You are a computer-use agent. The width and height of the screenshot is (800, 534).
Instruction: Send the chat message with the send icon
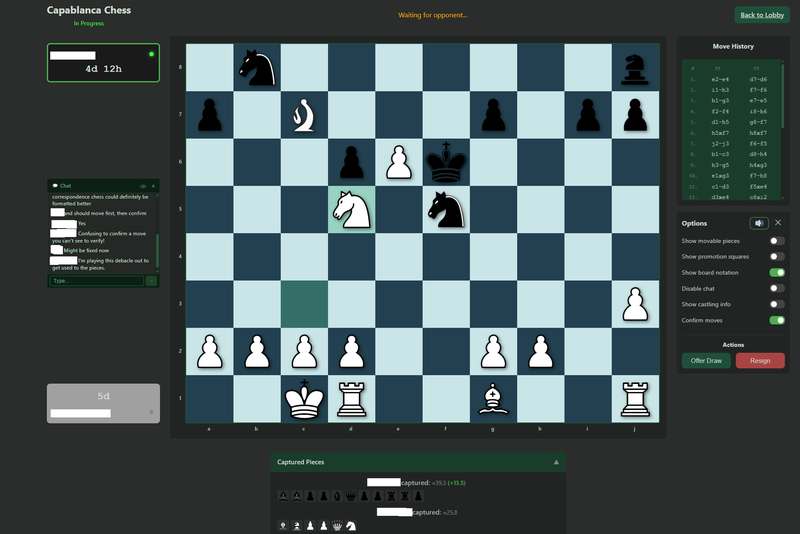(151, 281)
